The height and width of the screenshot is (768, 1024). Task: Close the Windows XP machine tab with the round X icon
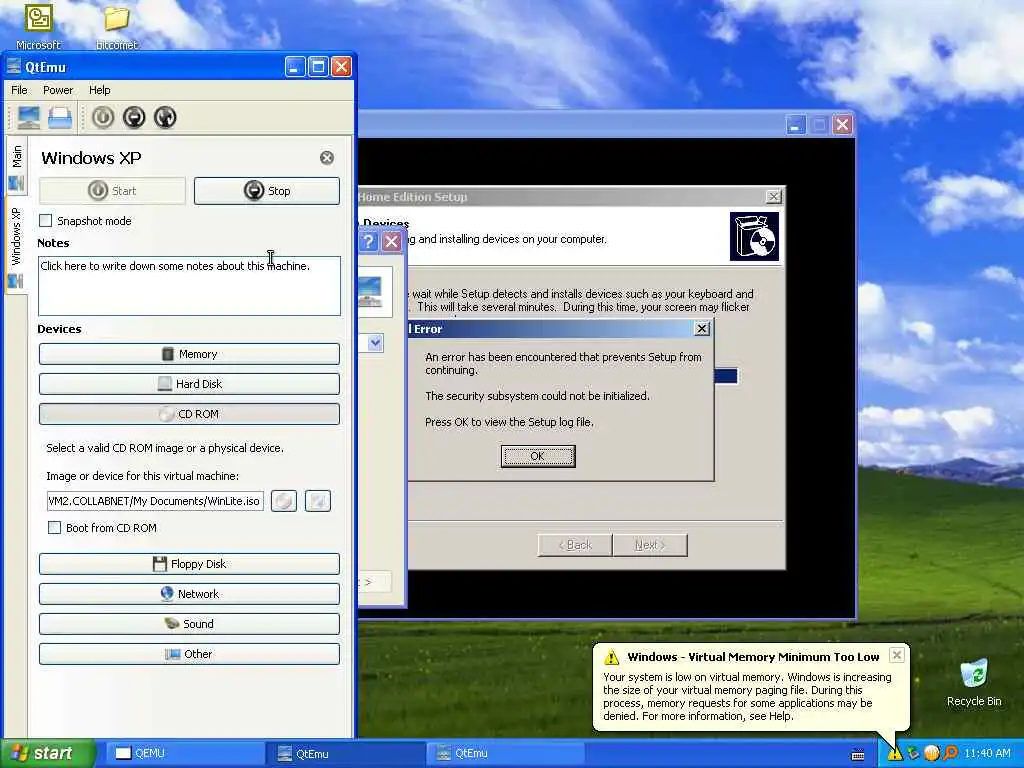click(x=327, y=157)
